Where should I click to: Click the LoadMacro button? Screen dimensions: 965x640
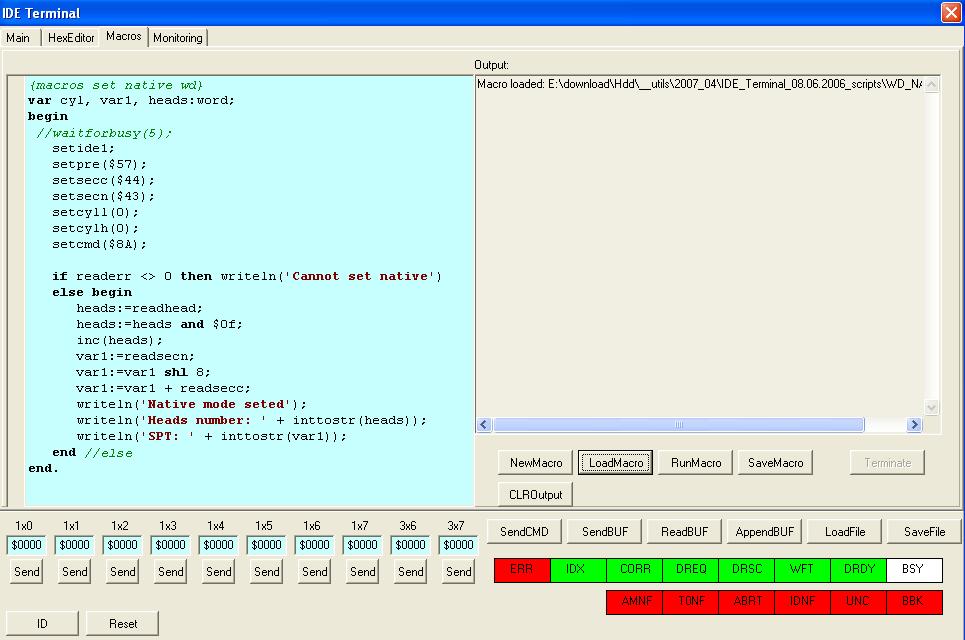pos(615,463)
